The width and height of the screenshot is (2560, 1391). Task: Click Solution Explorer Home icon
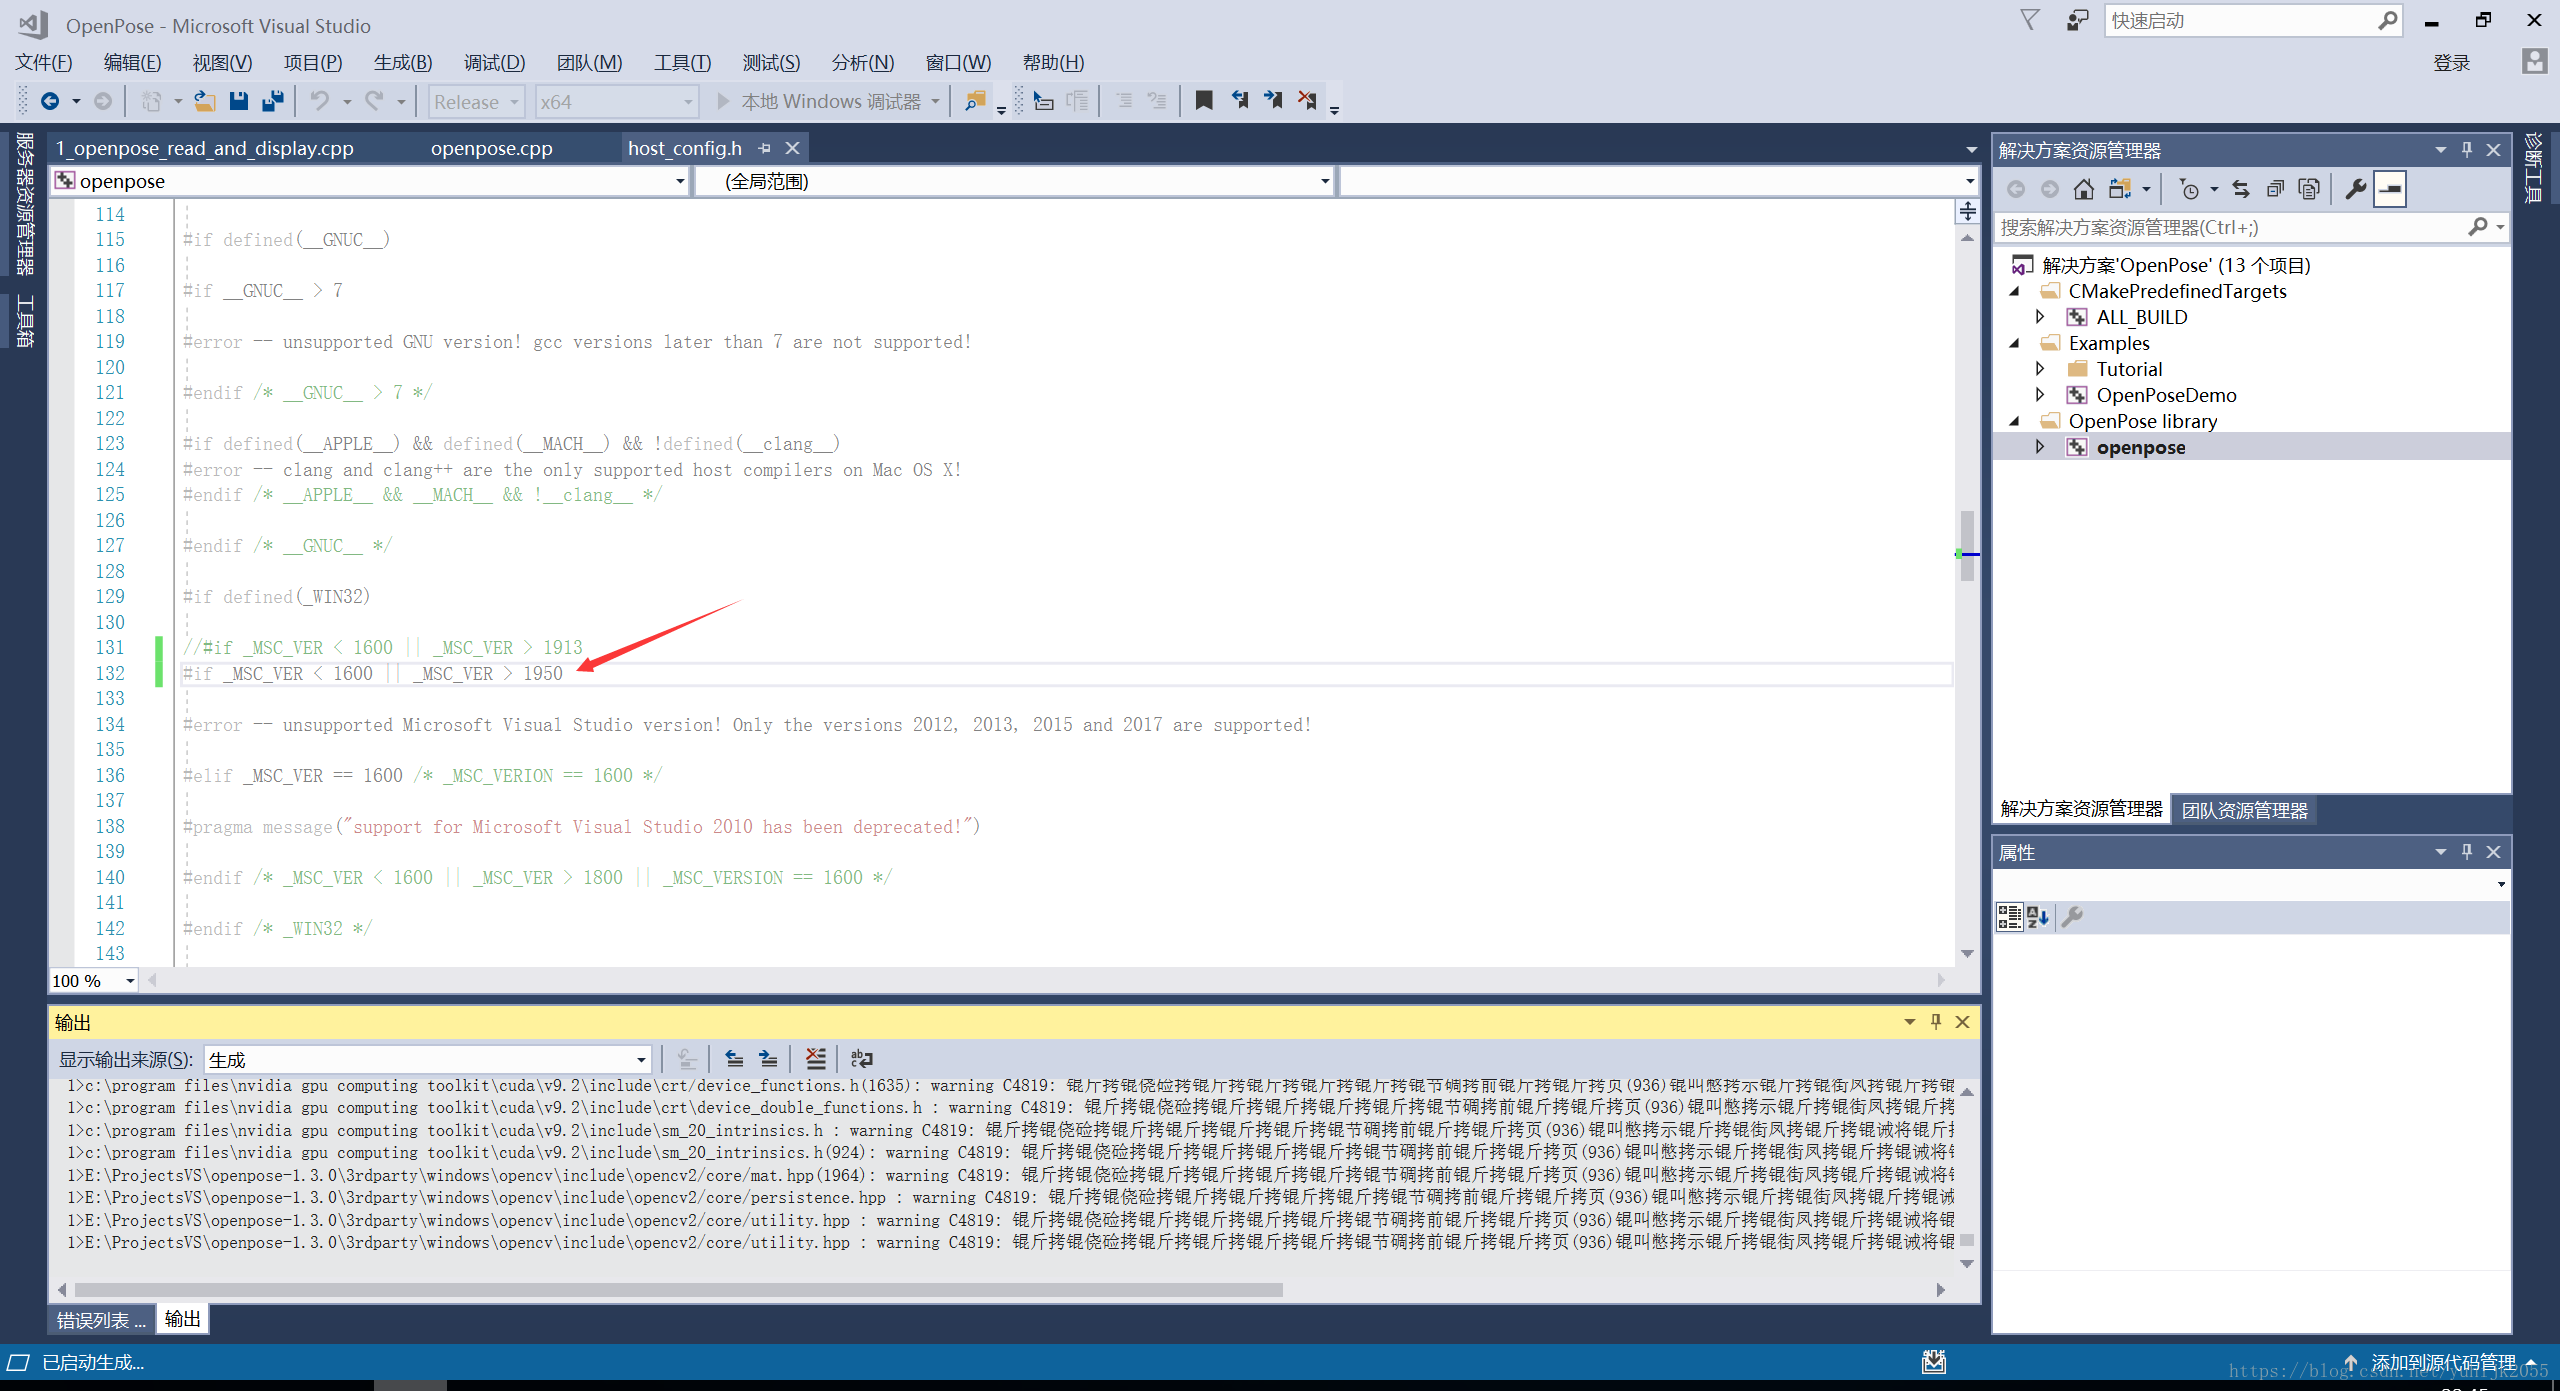click(2083, 189)
